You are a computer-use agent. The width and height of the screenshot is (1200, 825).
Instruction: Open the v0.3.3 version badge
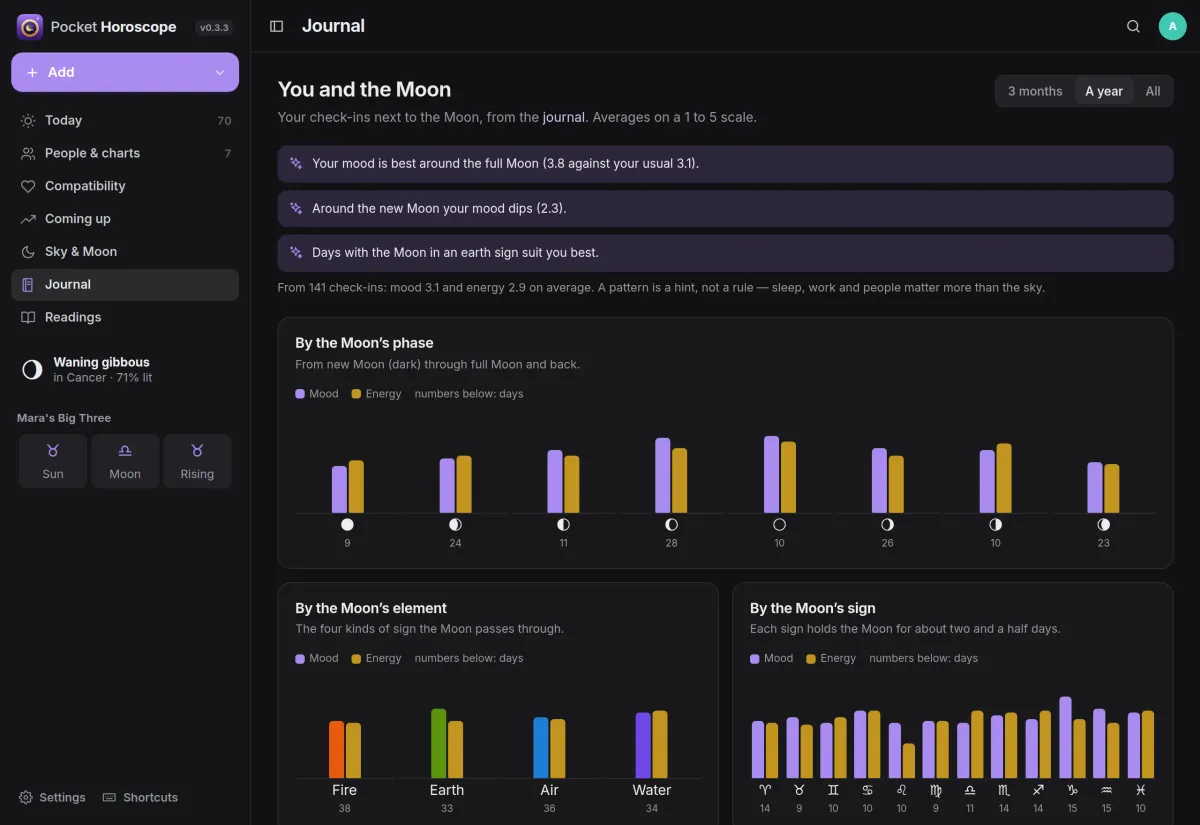click(214, 28)
